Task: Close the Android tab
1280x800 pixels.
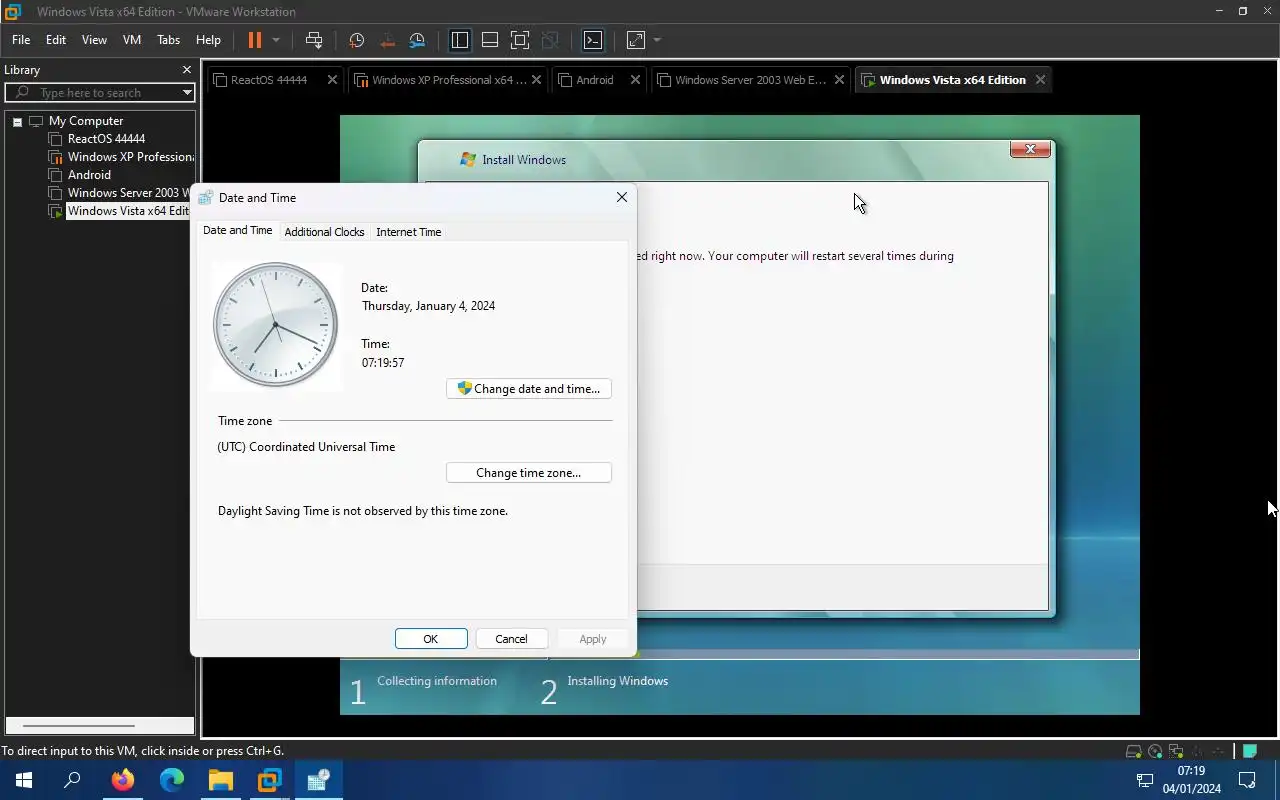Action: (x=635, y=80)
